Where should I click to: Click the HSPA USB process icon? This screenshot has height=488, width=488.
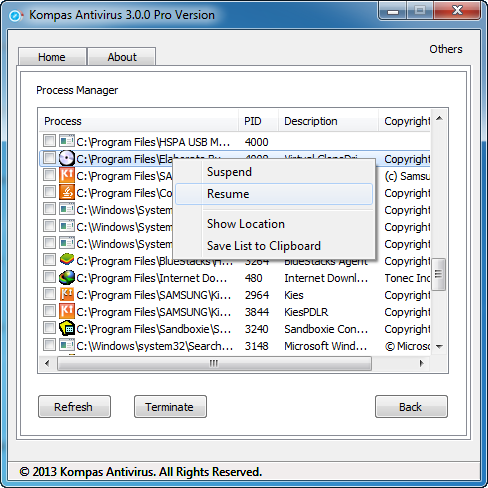coord(67,141)
